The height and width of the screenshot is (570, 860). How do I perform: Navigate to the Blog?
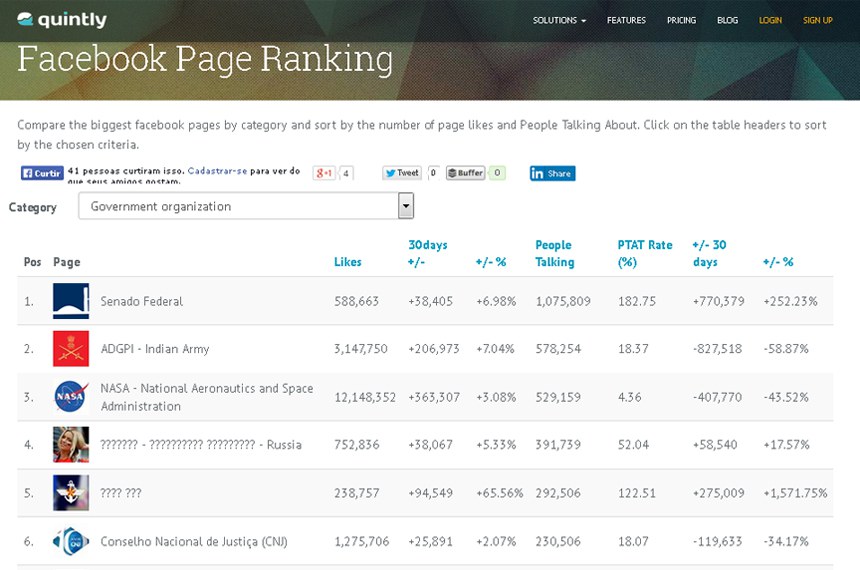point(727,20)
